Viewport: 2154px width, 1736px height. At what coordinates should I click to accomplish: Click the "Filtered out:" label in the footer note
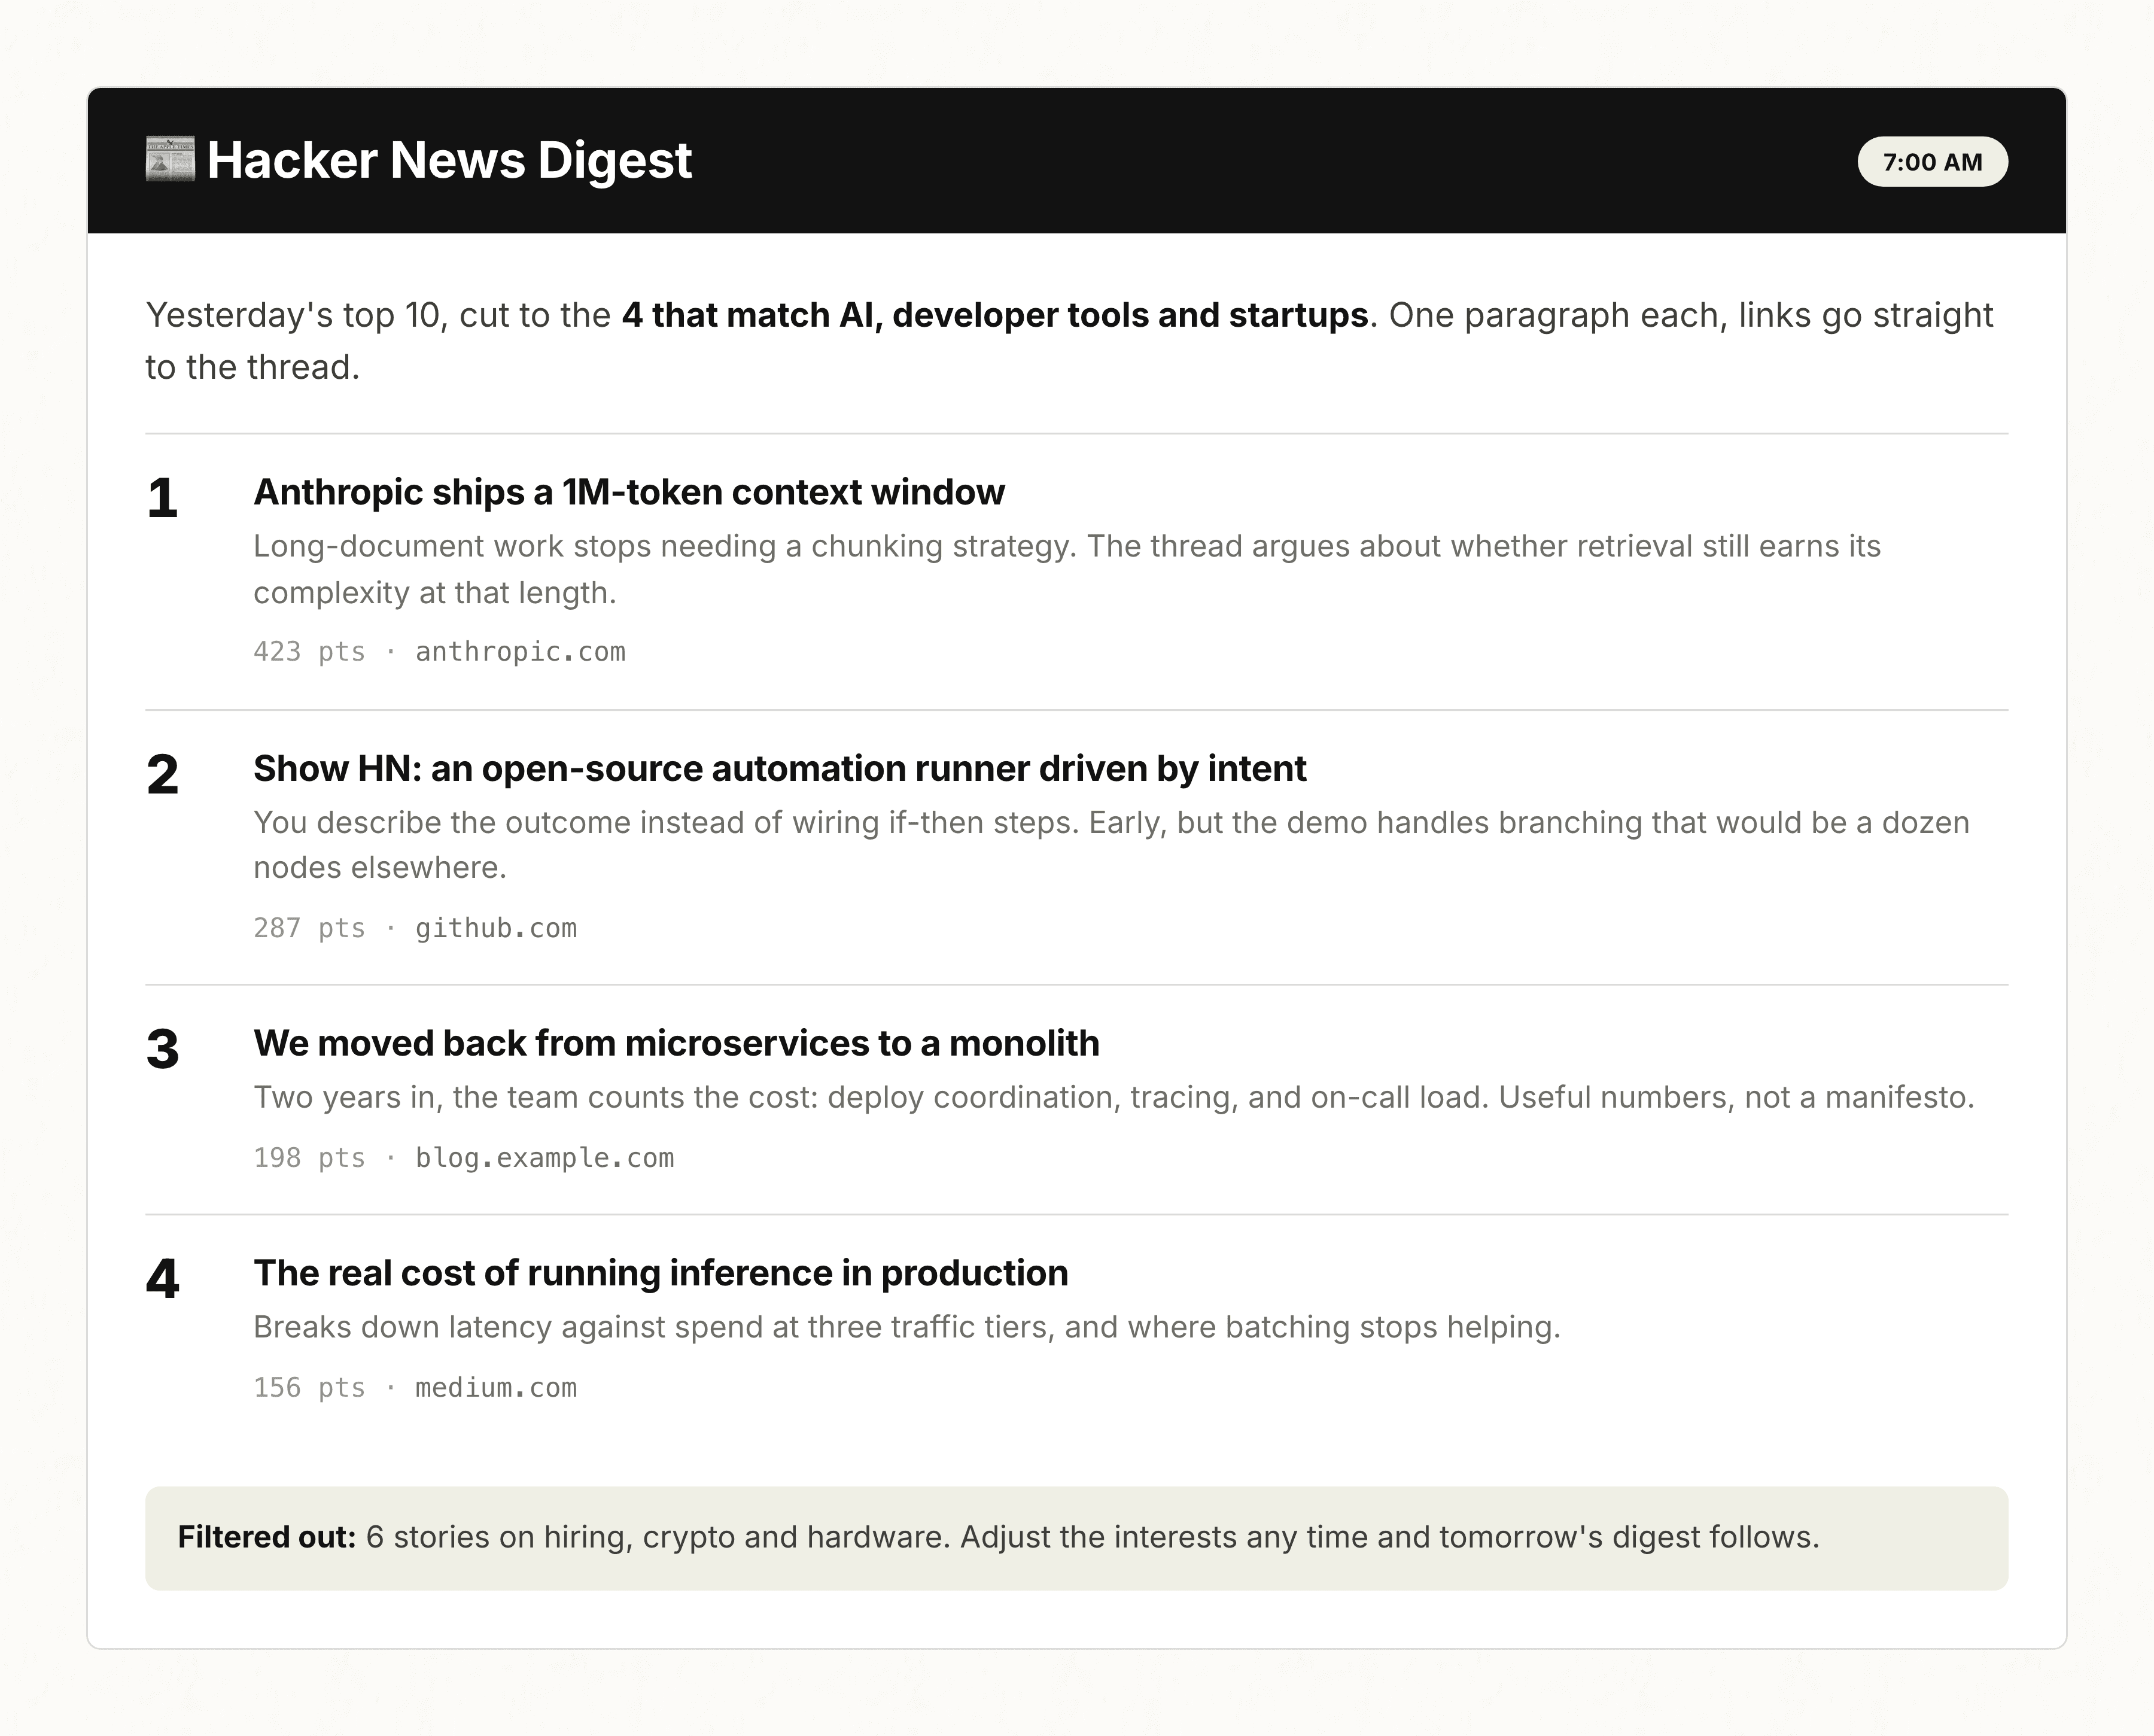[x=267, y=1537]
